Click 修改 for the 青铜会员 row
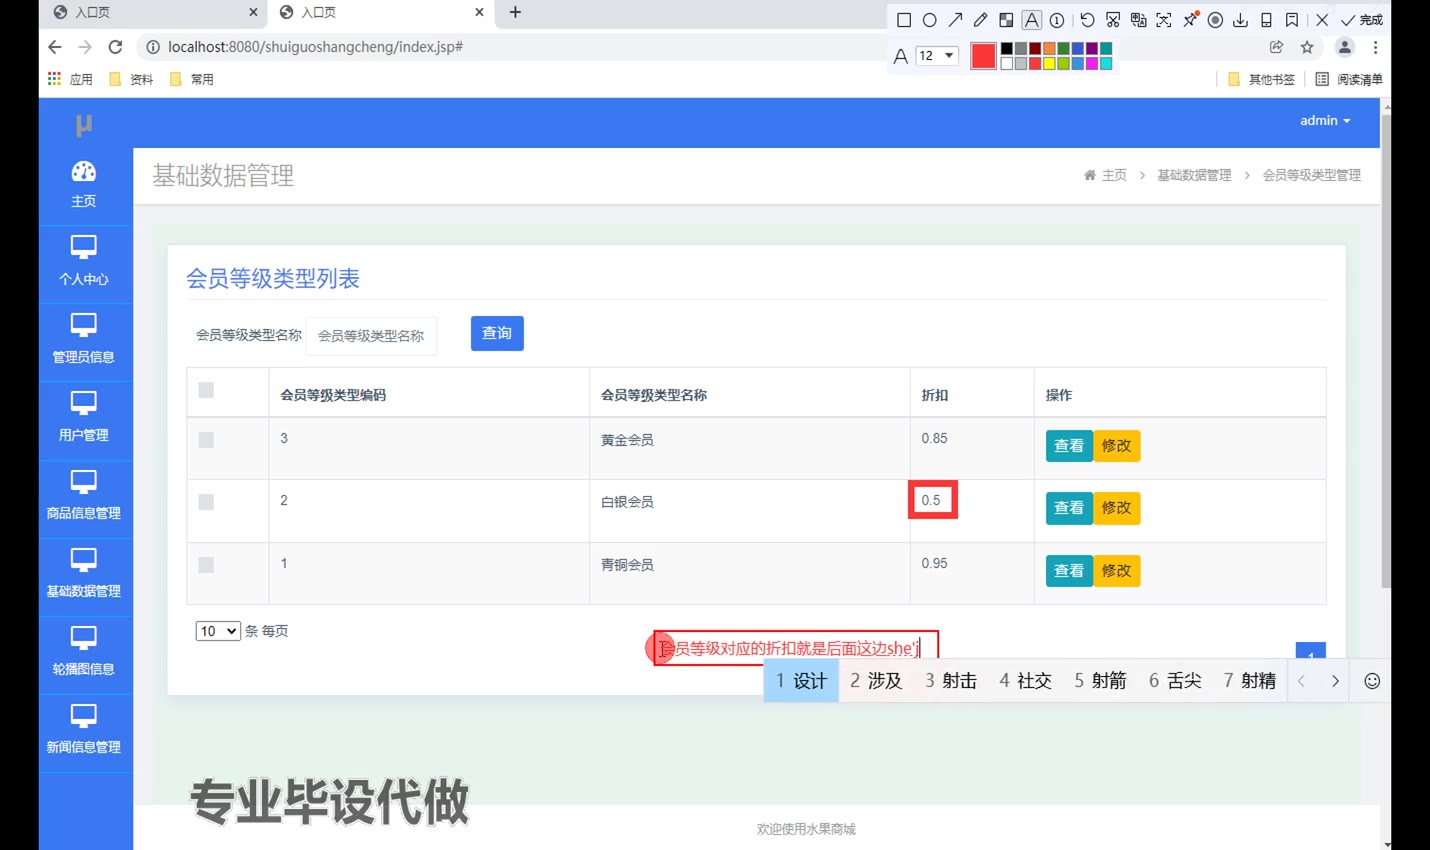Image resolution: width=1430 pixels, height=850 pixels. (1116, 571)
